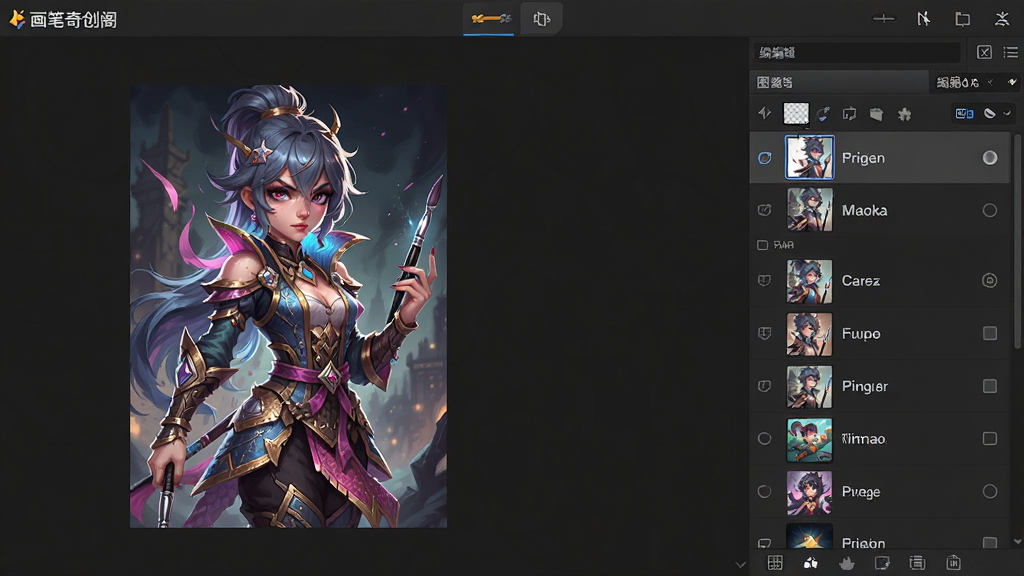Click the puzzle piece icon in layer toolbar
This screenshot has width=1024, height=576.
click(x=904, y=114)
